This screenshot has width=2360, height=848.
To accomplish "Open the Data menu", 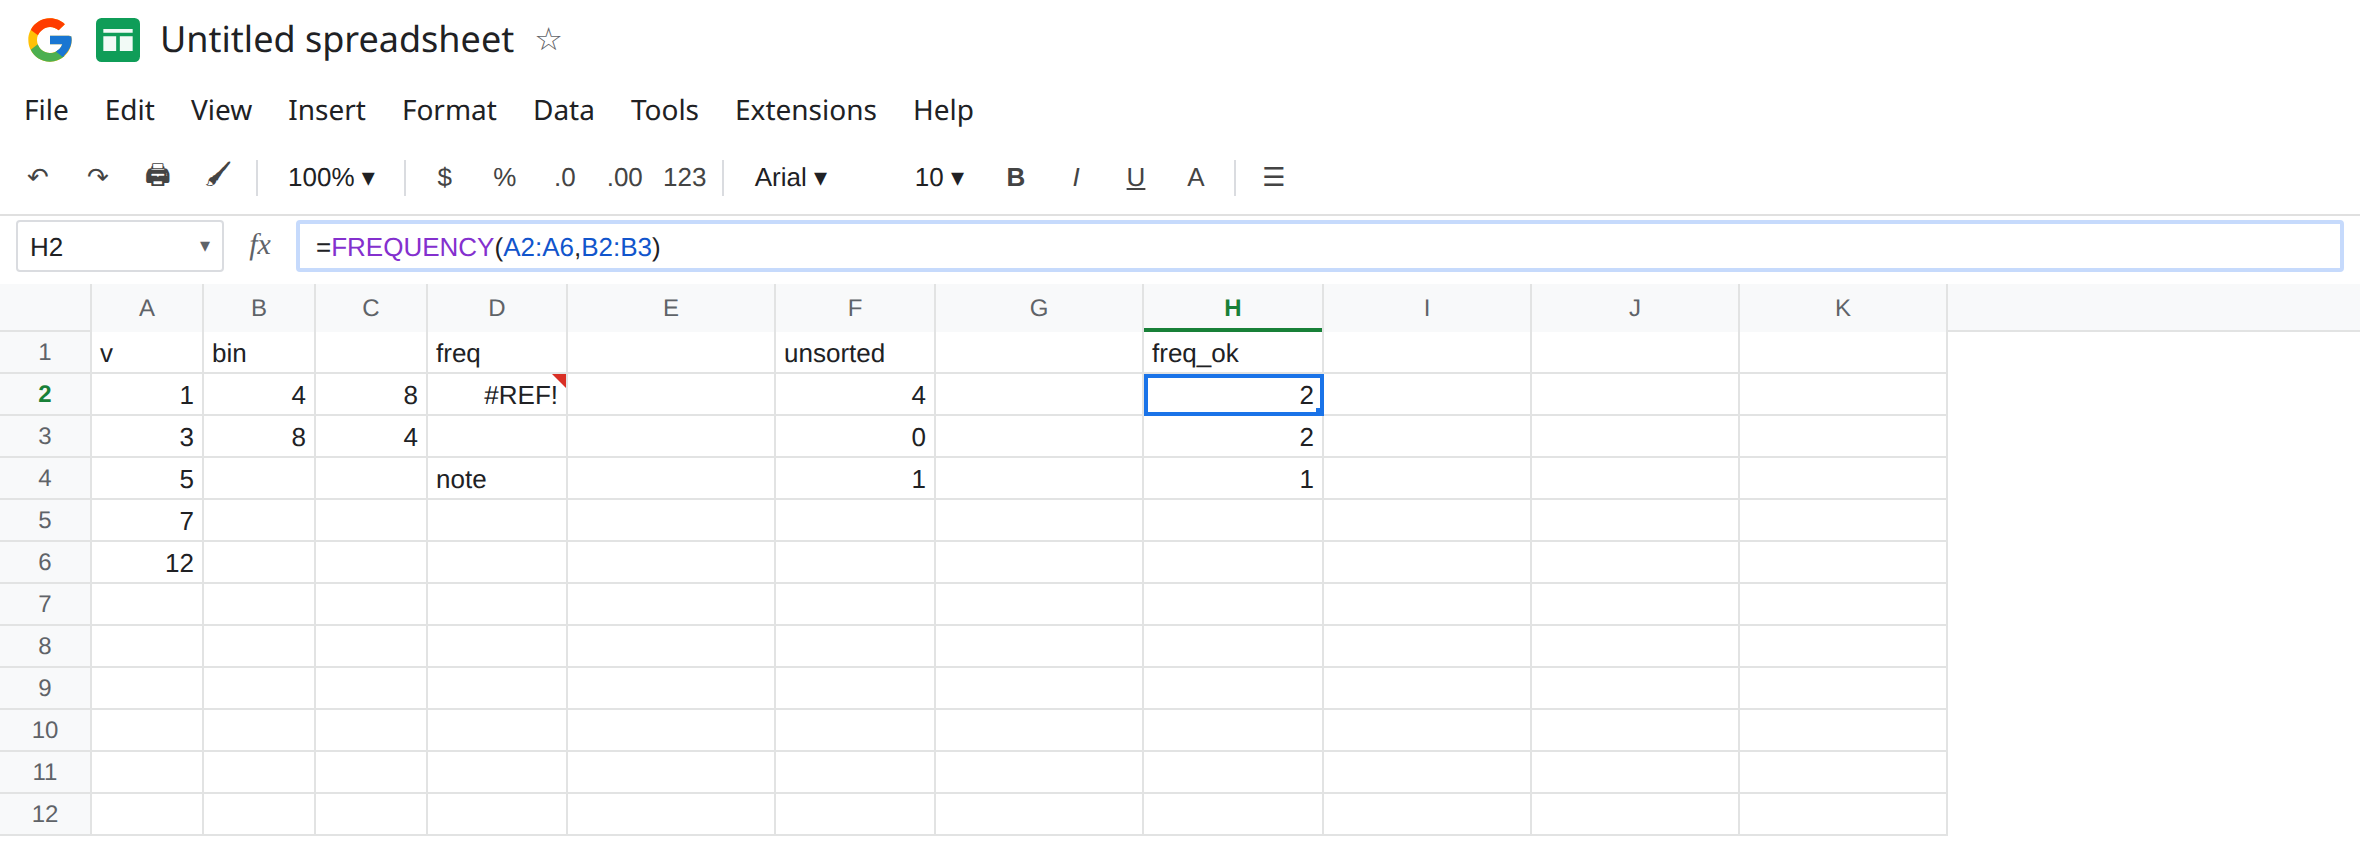I will [x=564, y=110].
